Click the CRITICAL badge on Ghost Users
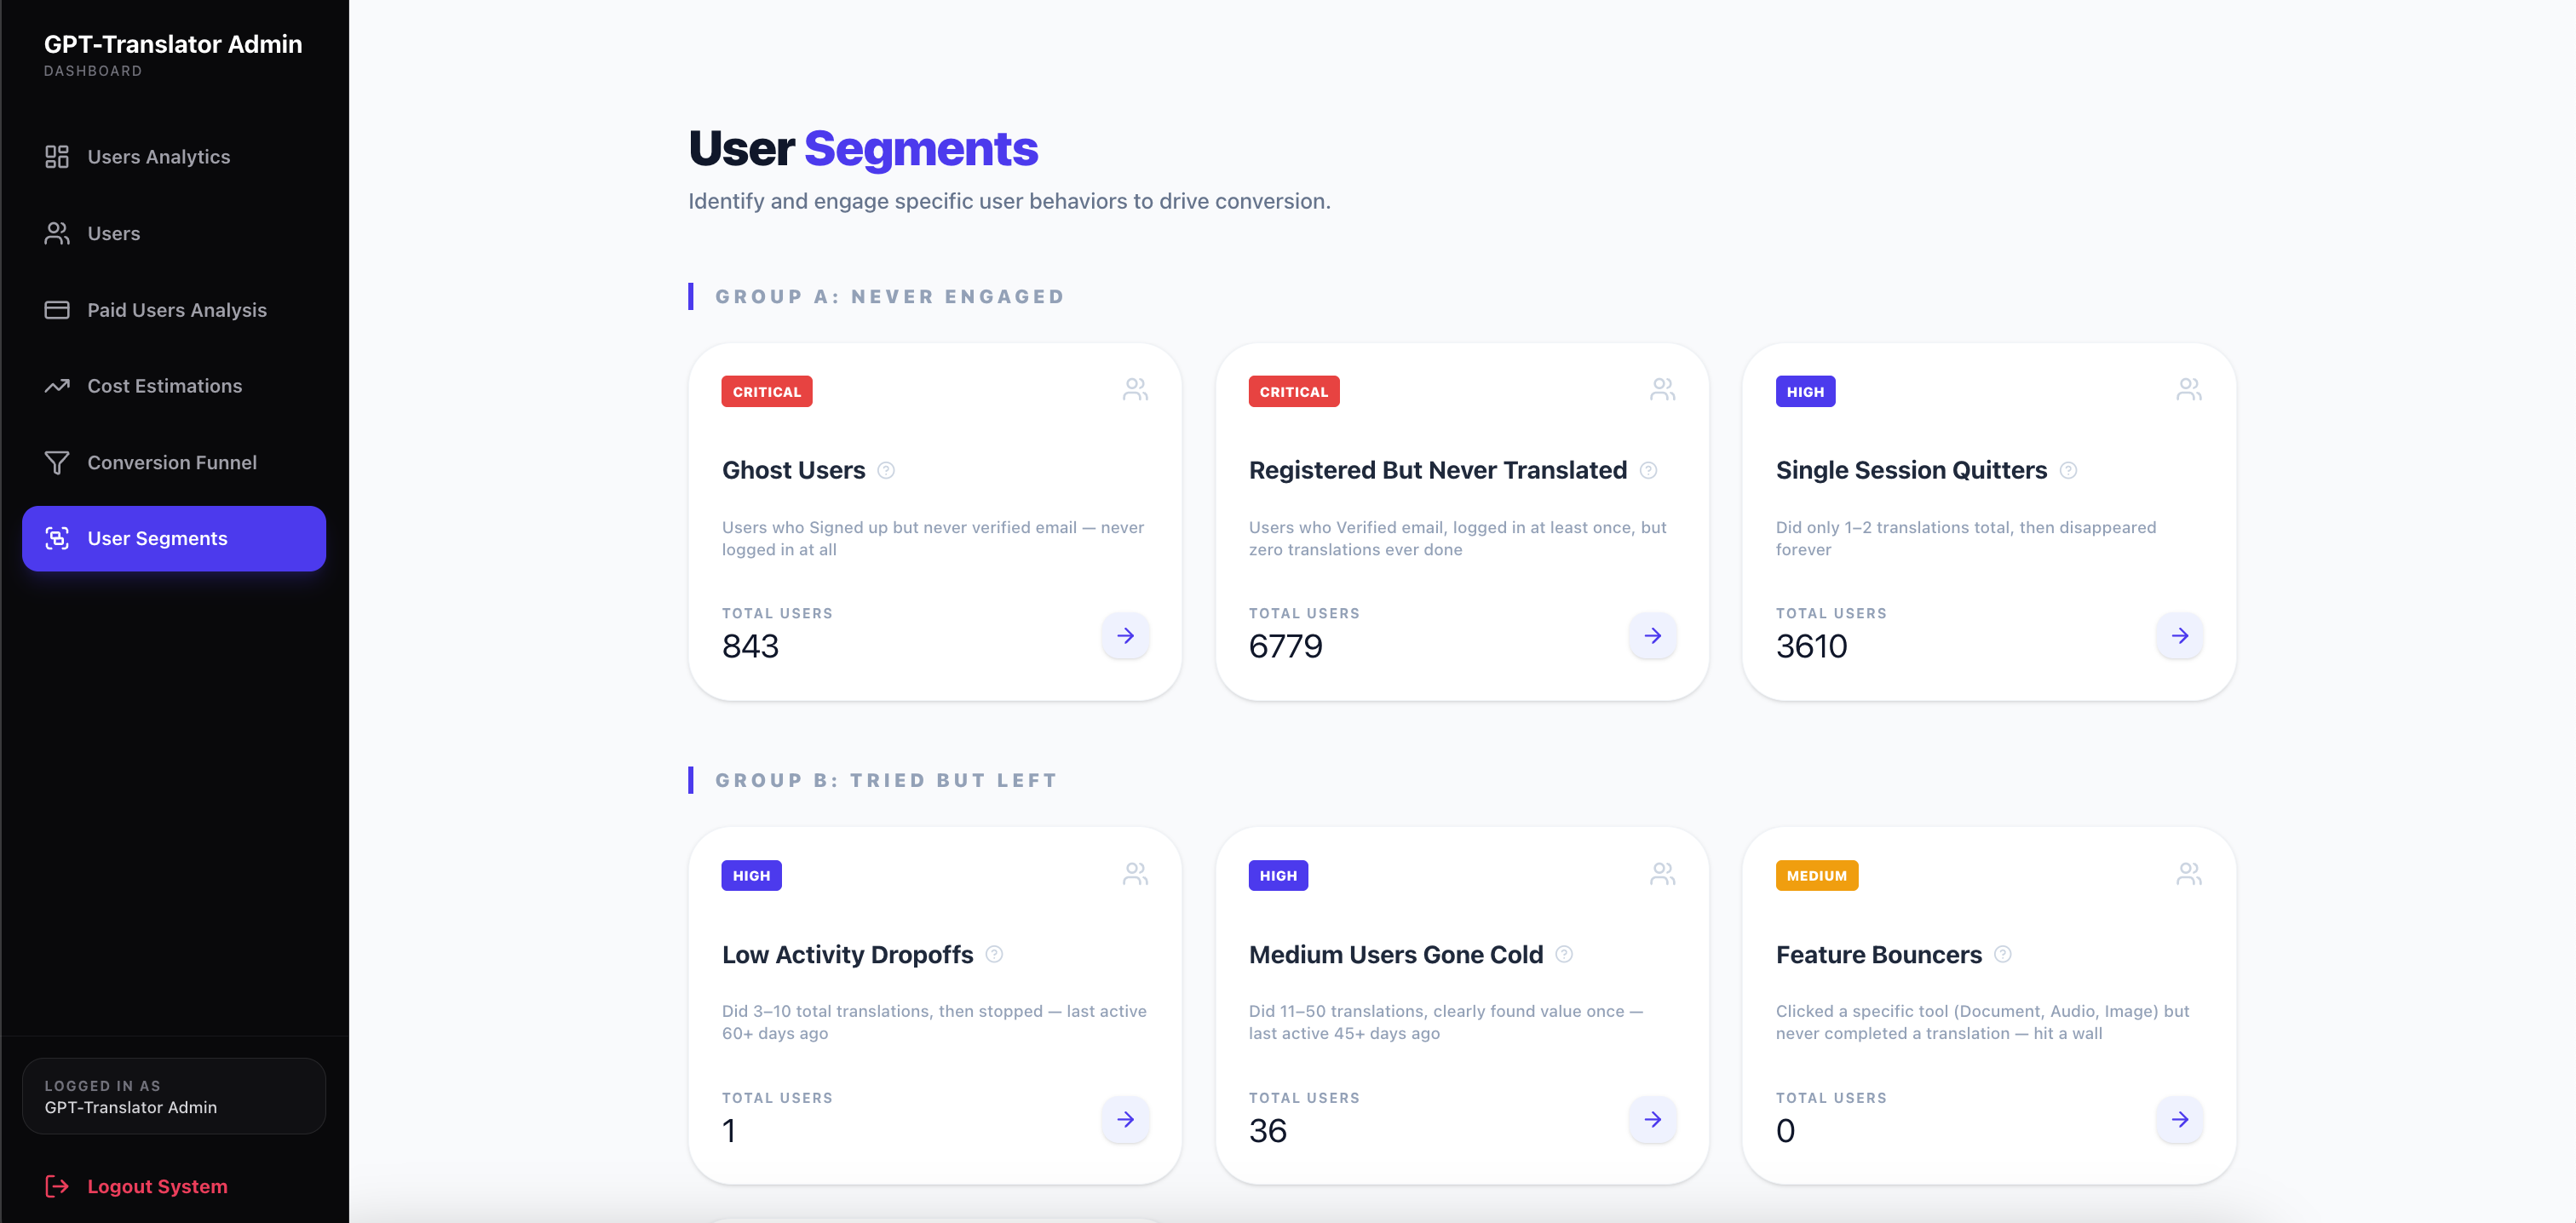2576x1223 pixels. click(766, 392)
